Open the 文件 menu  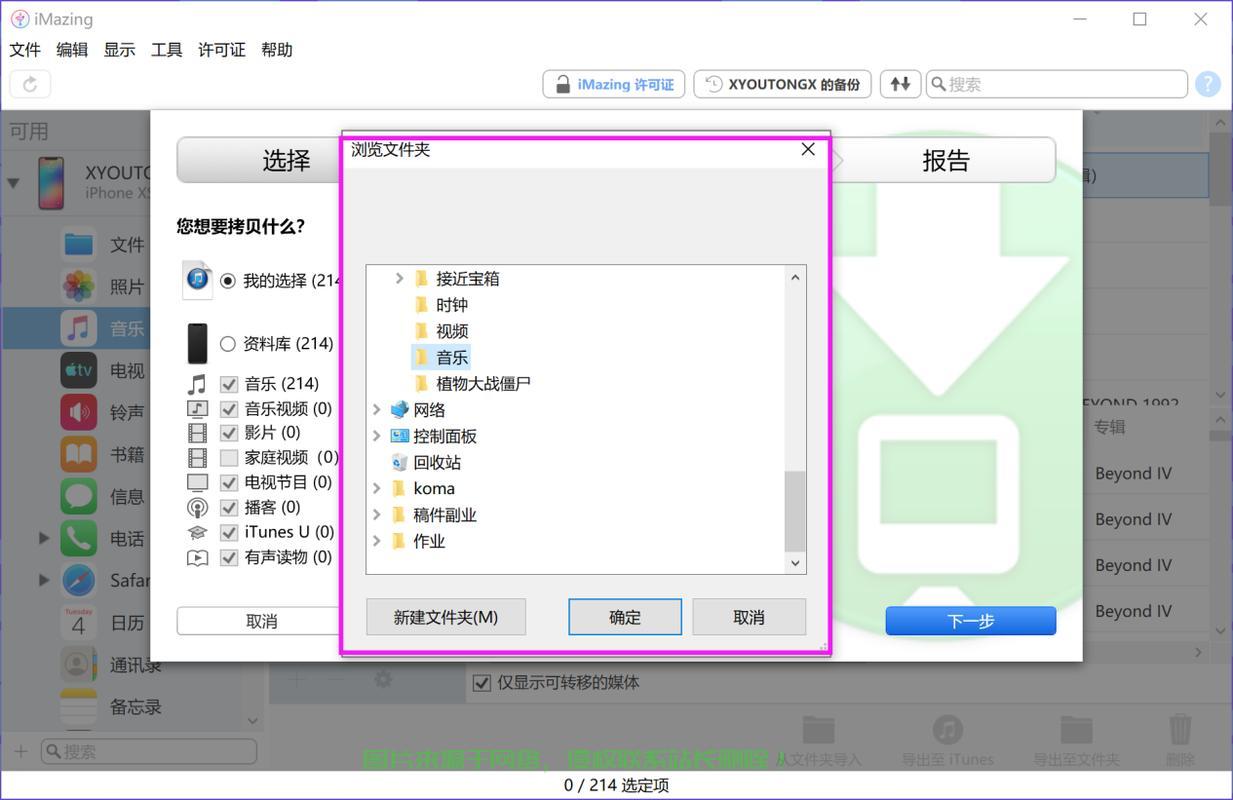point(25,50)
